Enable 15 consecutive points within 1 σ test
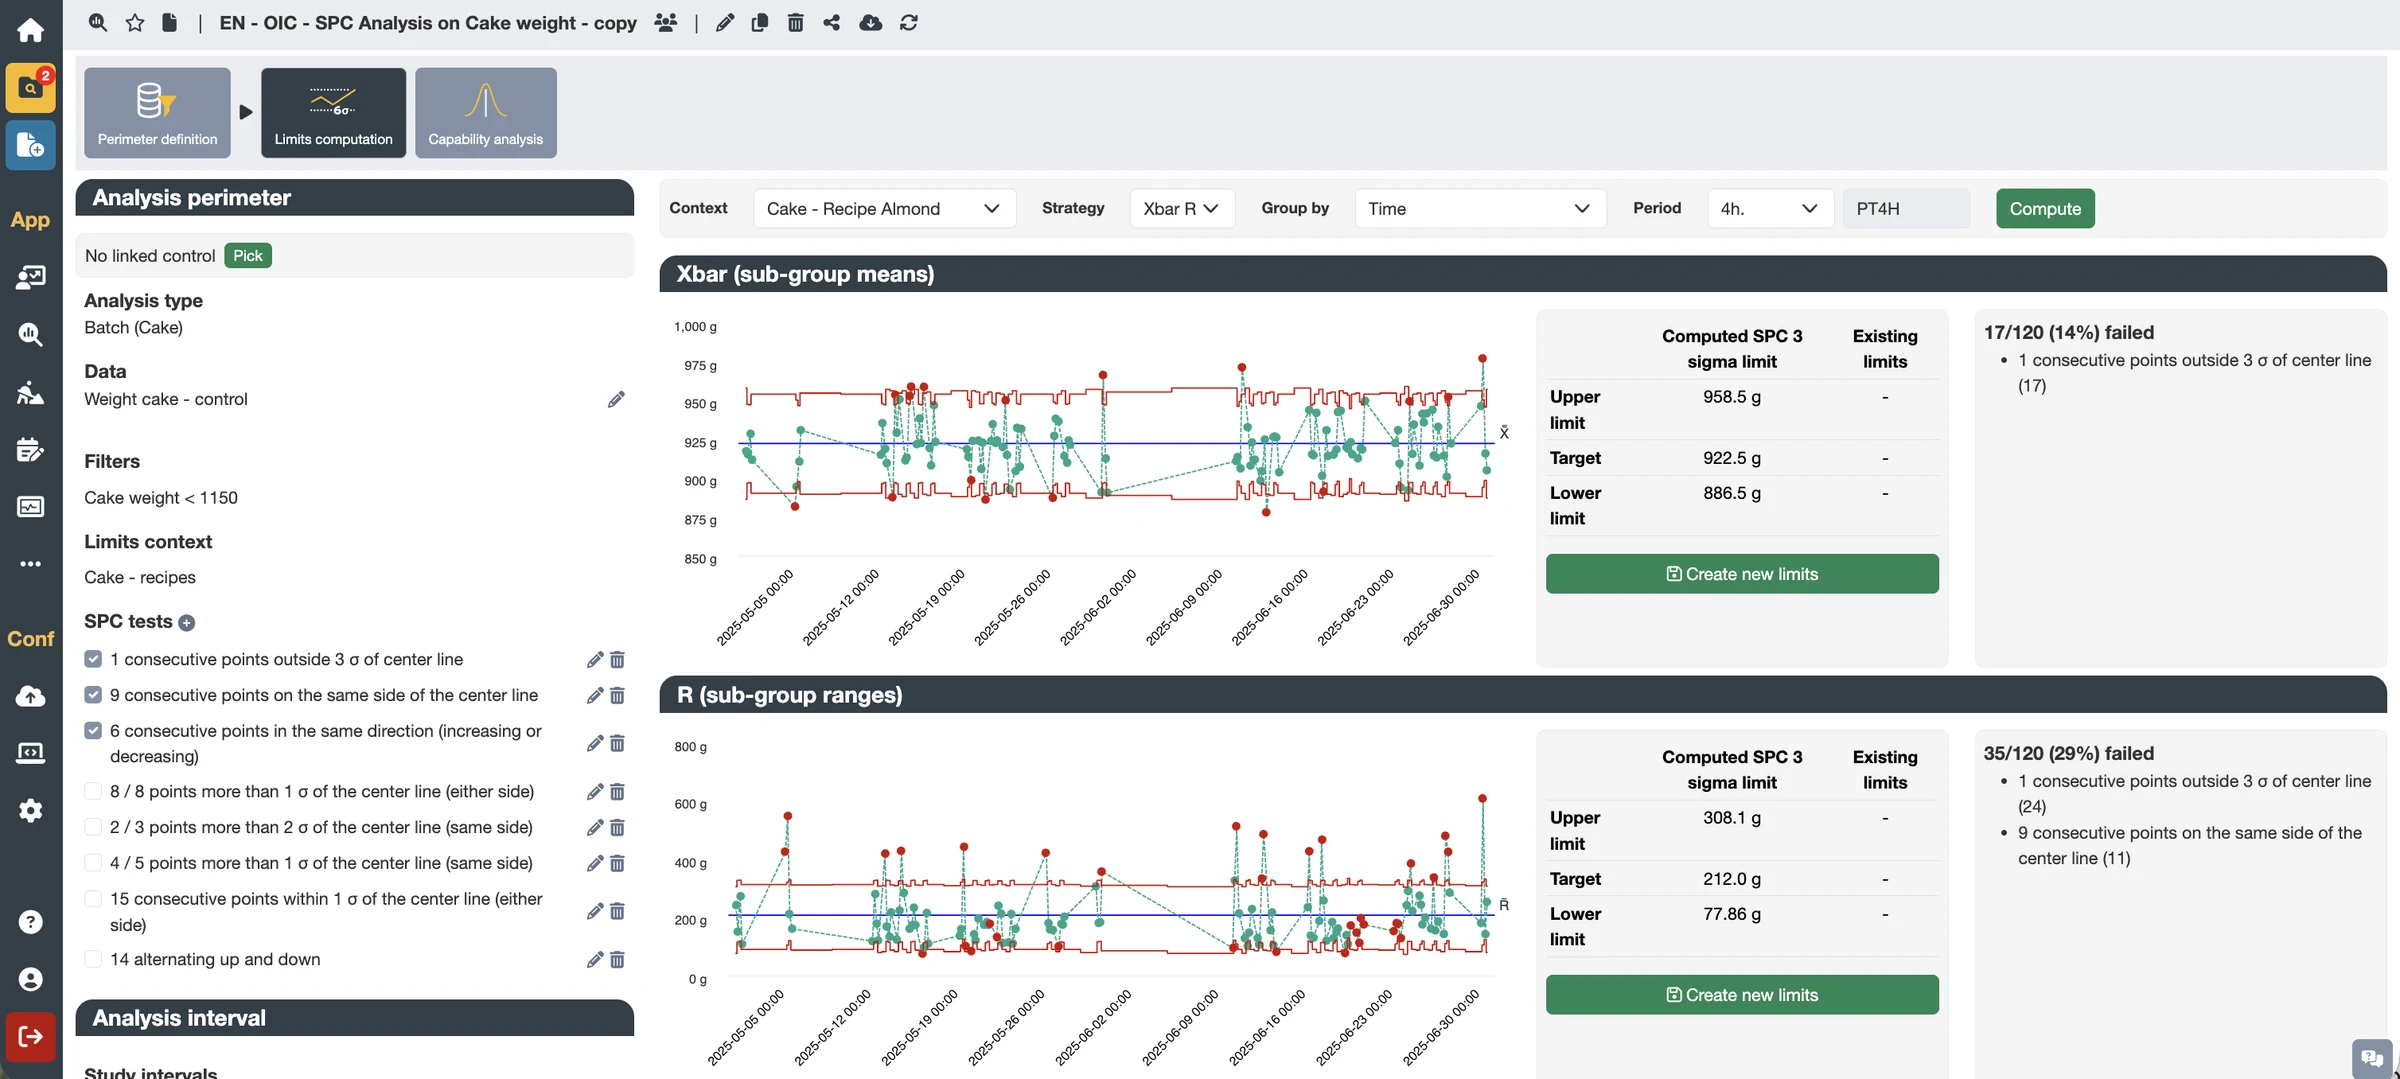The width and height of the screenshot is (2400, 1079). coord(93,899)
